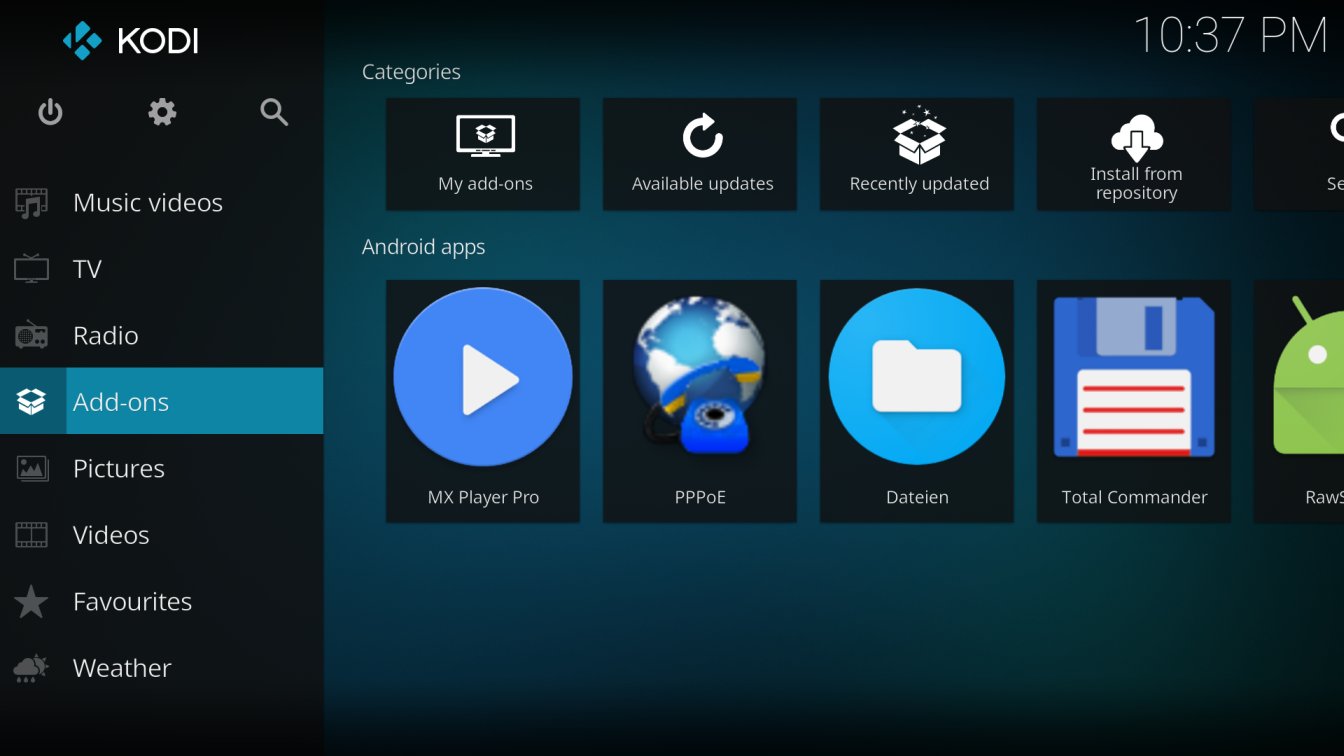Open My add-ons category tile
This screenshot has width=1344, height=756.
[x=483, y=154]
